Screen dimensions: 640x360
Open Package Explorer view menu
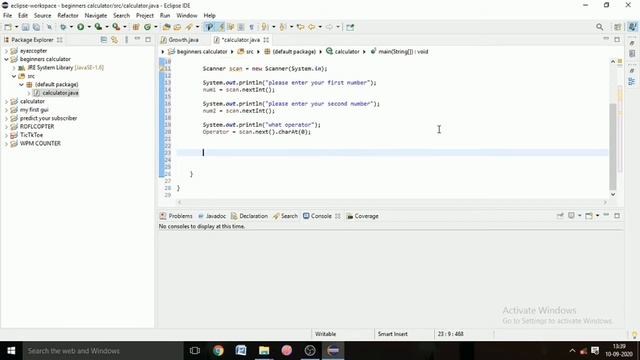point(127,40)
